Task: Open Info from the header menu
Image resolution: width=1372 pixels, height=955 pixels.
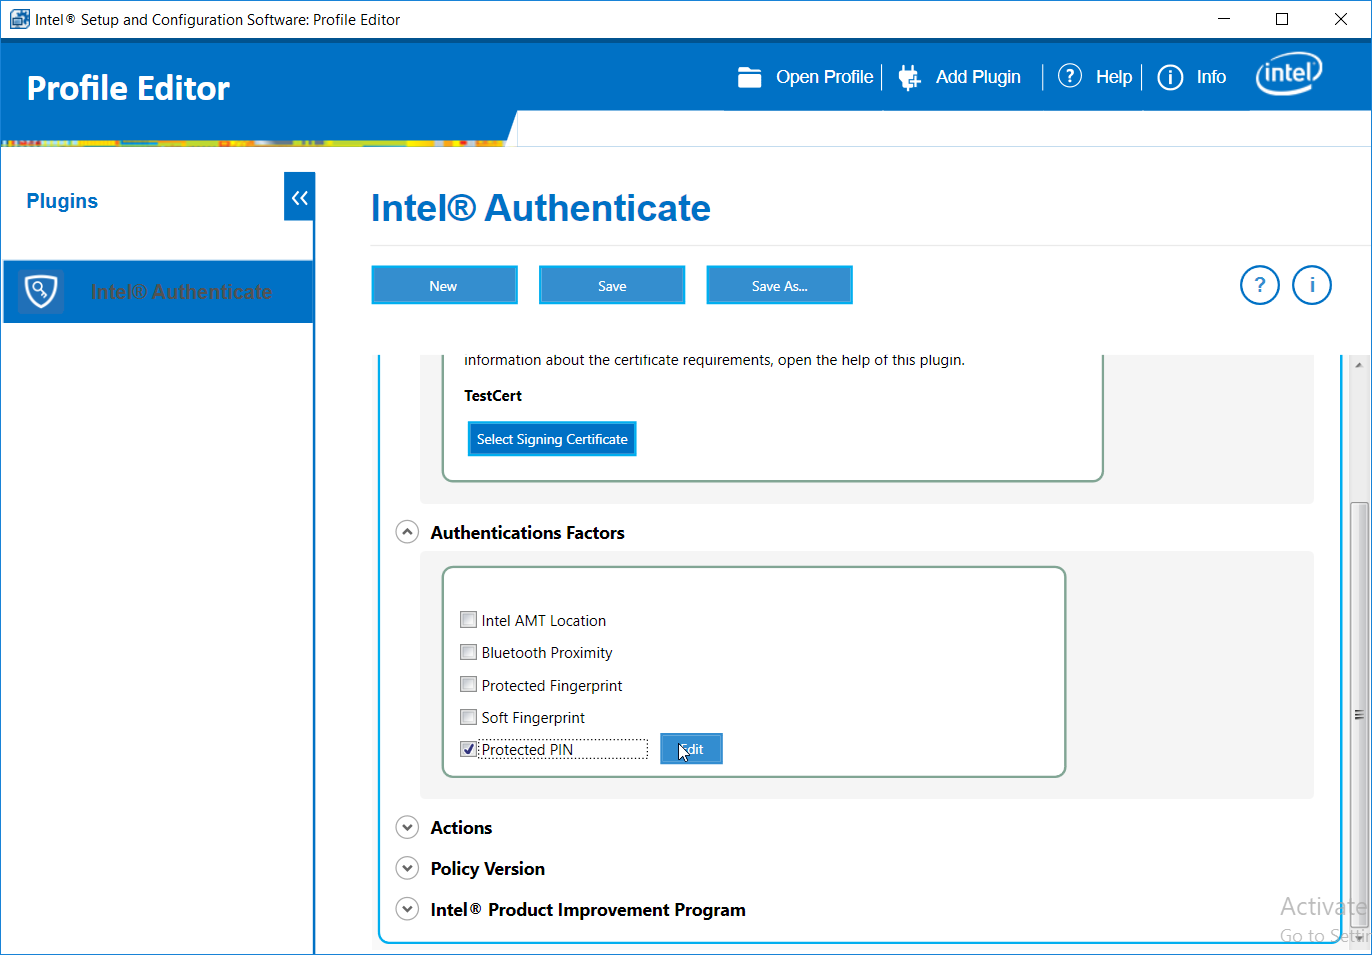Action: (x=1211, y=77)
